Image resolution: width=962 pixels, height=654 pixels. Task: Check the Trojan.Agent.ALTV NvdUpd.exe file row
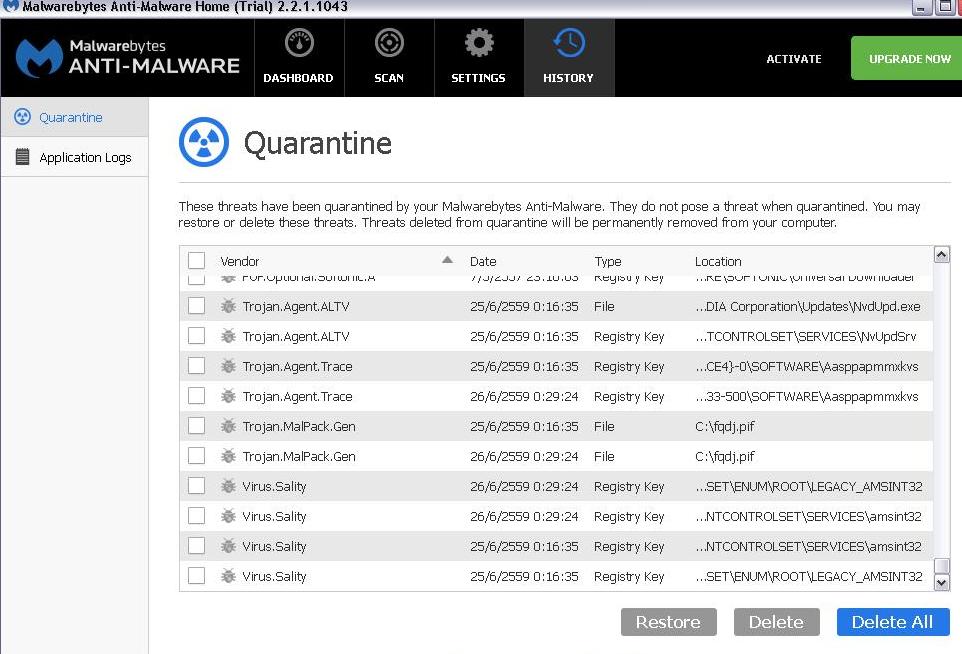click(196, 306)
